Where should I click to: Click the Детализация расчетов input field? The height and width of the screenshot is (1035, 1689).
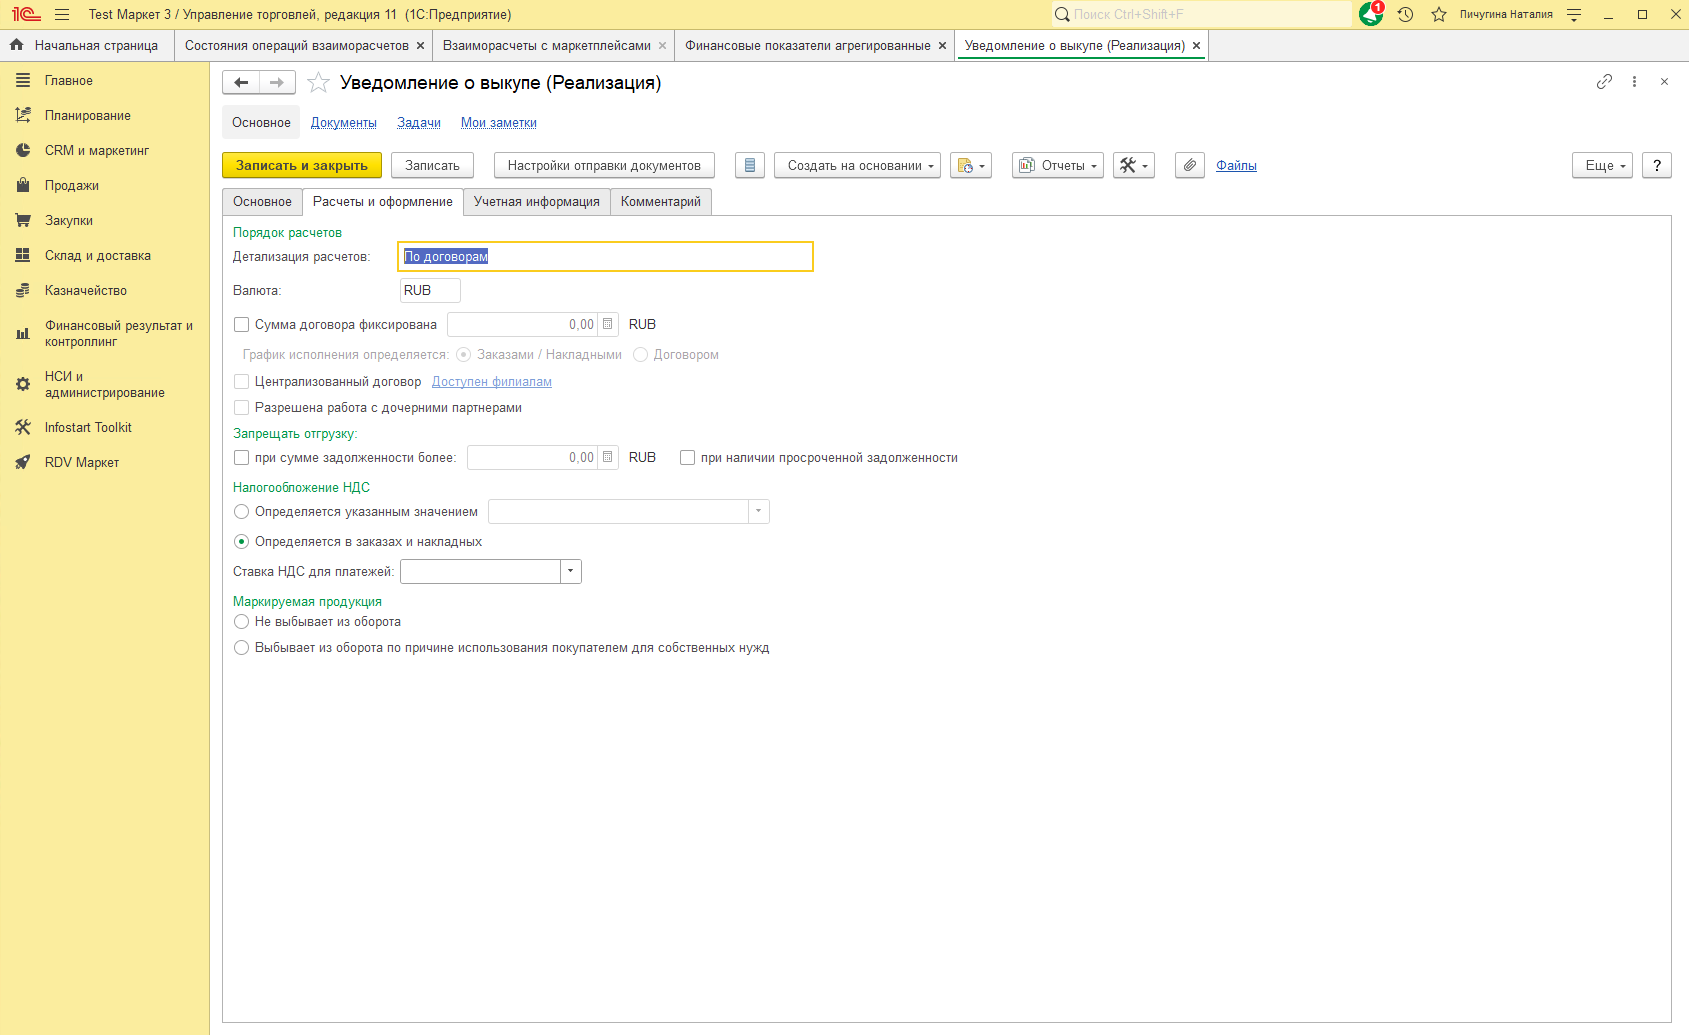tap(605, 257)
